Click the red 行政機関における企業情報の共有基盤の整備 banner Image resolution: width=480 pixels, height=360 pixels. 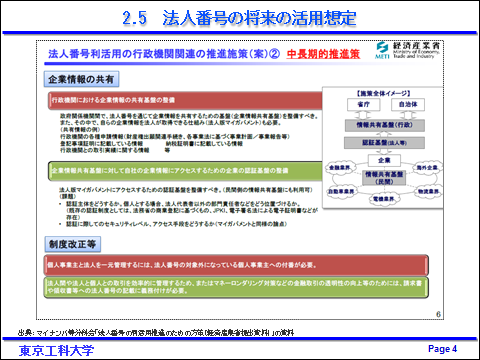tap(185, 100)
